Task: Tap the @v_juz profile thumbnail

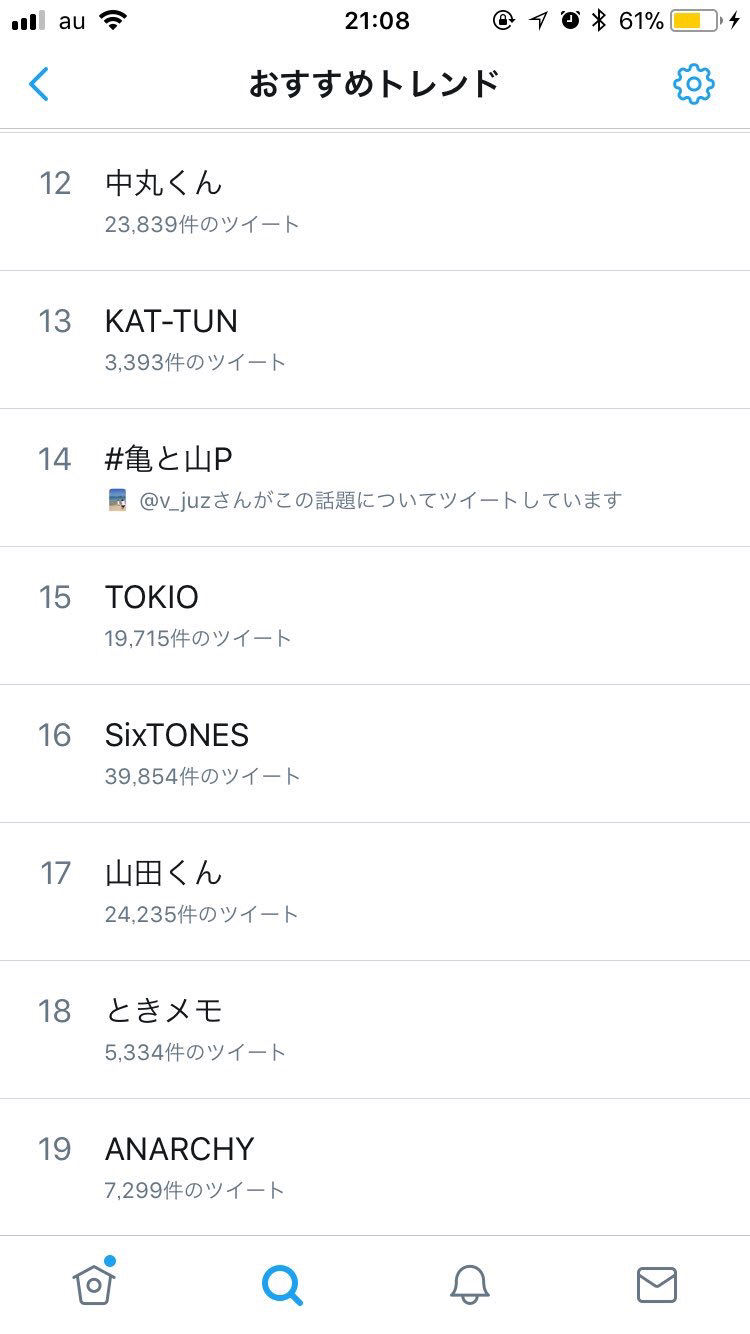Action: [117, 500]
